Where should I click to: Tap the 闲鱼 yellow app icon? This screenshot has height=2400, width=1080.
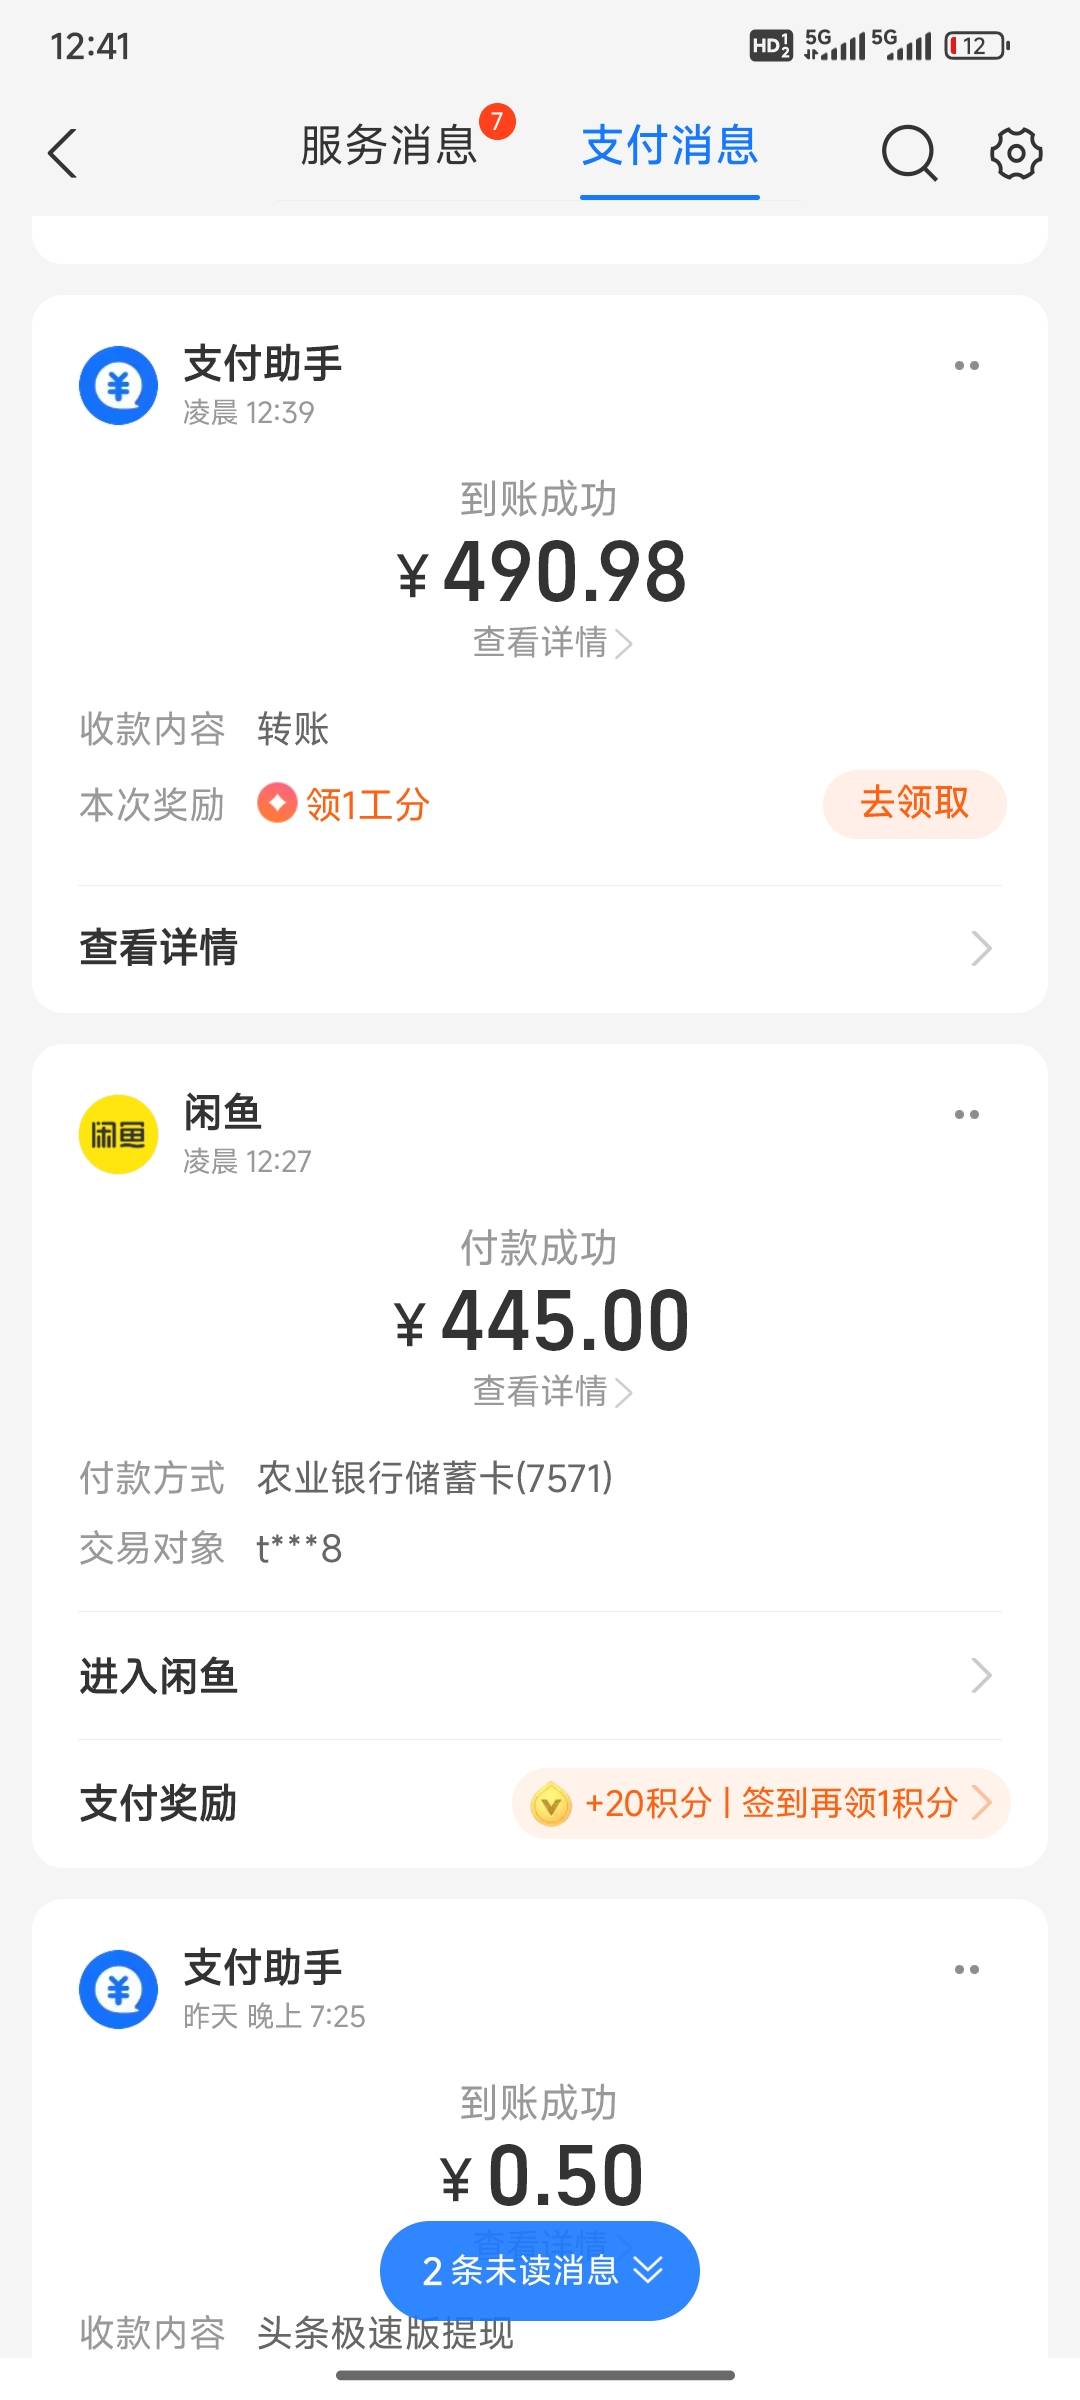pyautogui.click(x=118, y=1134)
